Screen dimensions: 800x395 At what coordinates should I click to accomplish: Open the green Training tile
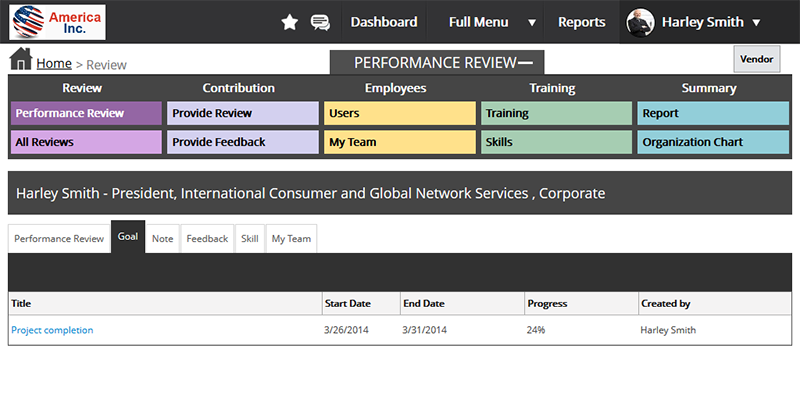(x=557, y=113)
